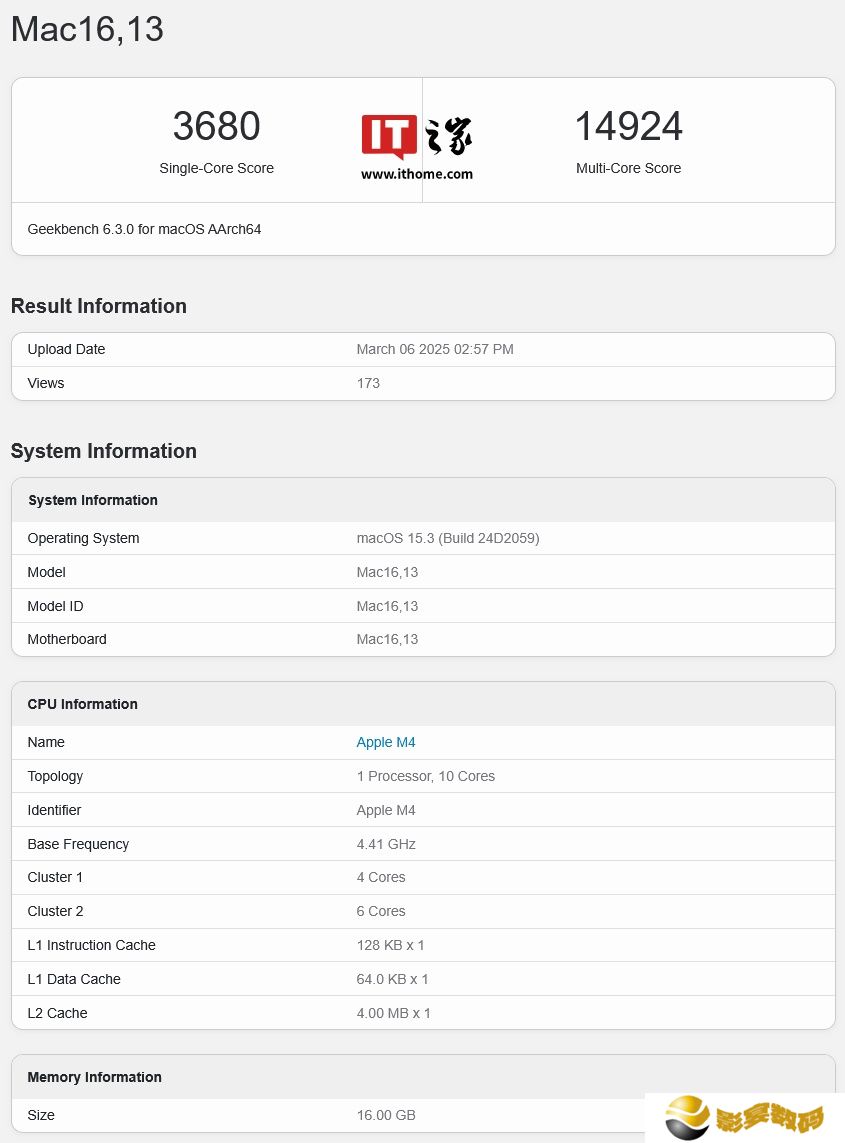Click the Mac16,13 page title
This screenshot has height=1143, width=845.
87,30
